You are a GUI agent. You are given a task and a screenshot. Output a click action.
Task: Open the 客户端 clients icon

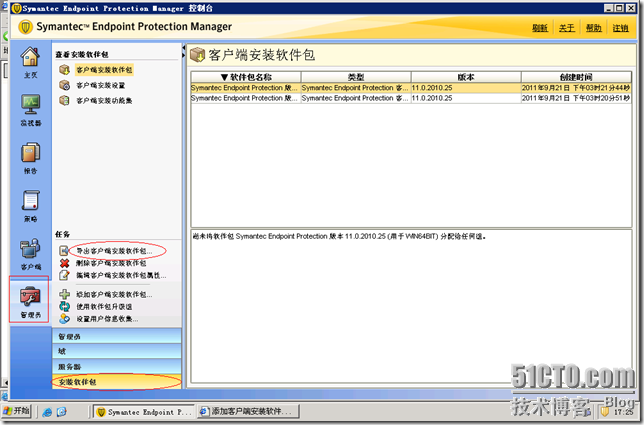tap(30, 249)
